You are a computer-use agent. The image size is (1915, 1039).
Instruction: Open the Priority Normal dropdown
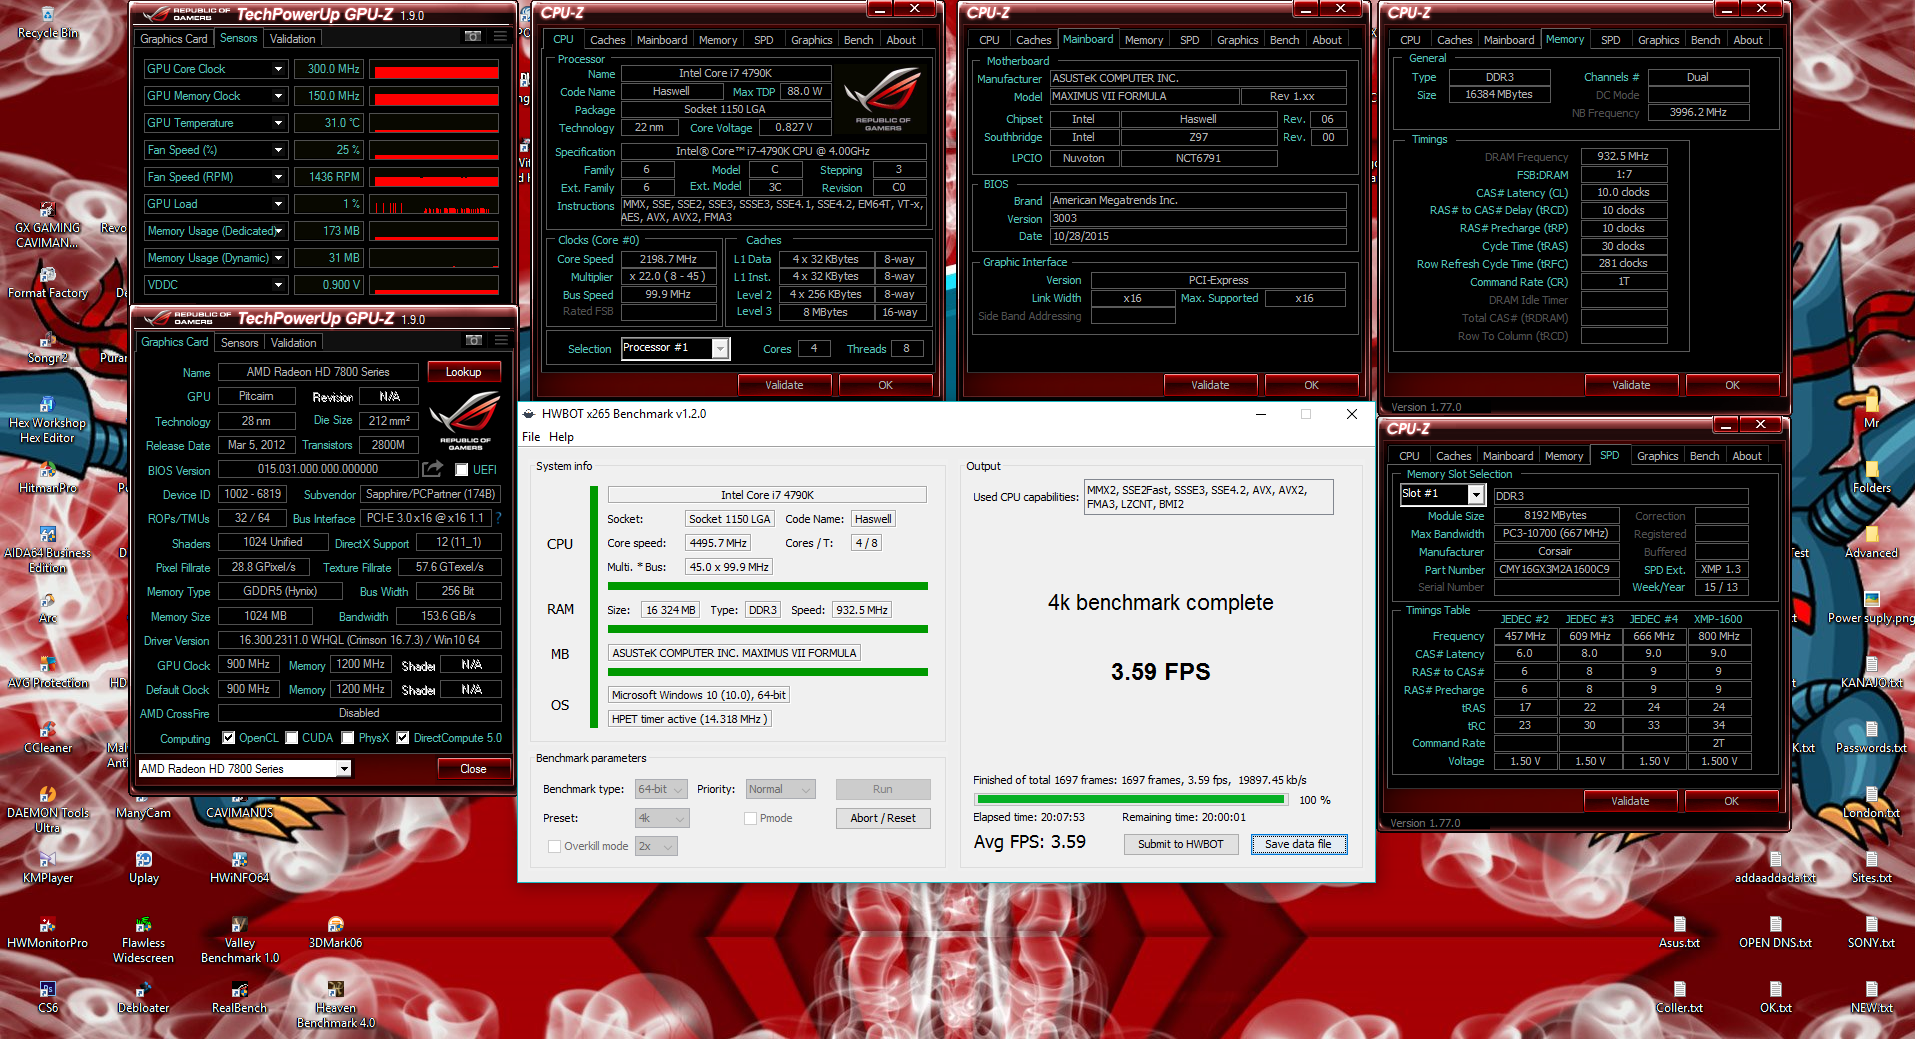tap(780, 789)
